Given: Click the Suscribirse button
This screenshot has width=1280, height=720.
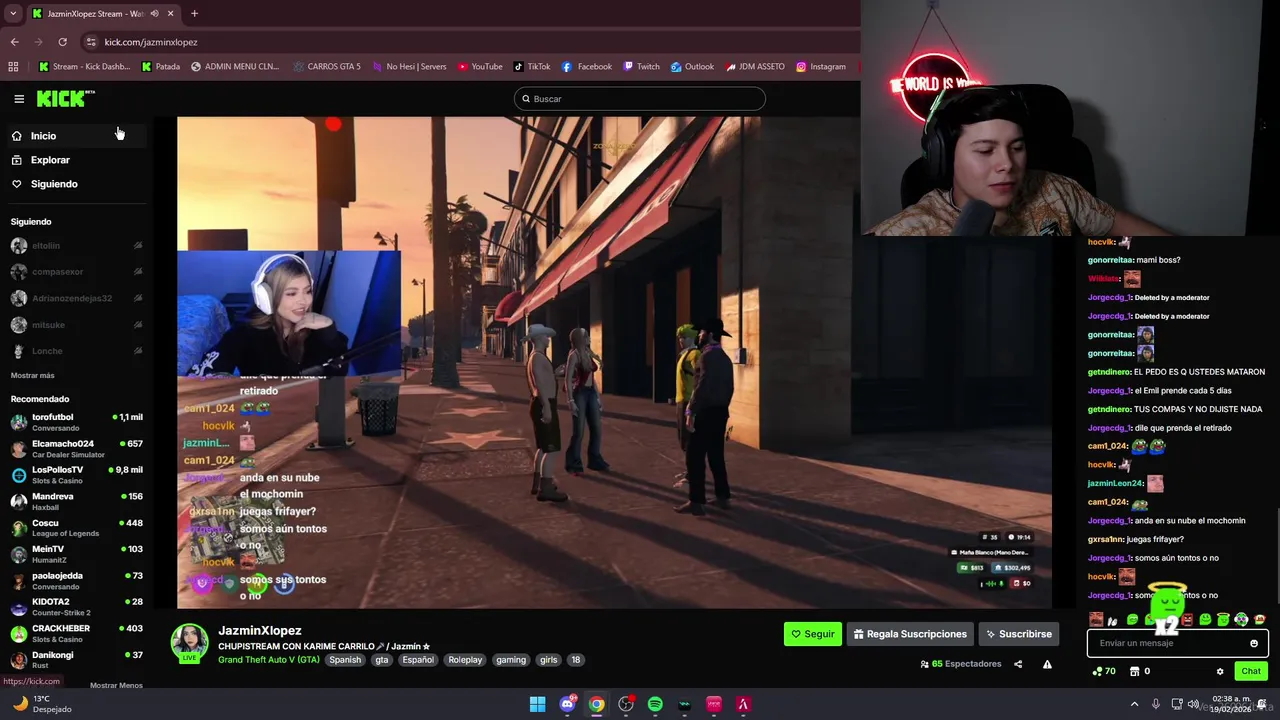Looking at the screenshot, I should pos(1018,634).
